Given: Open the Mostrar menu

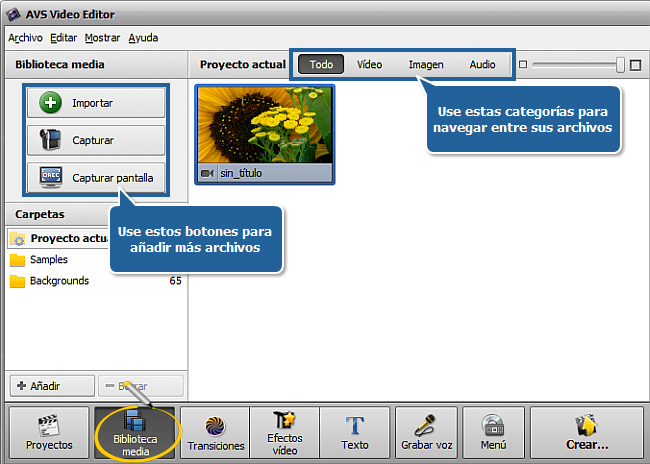Looking at the screenshot, I should pos(102,38).
